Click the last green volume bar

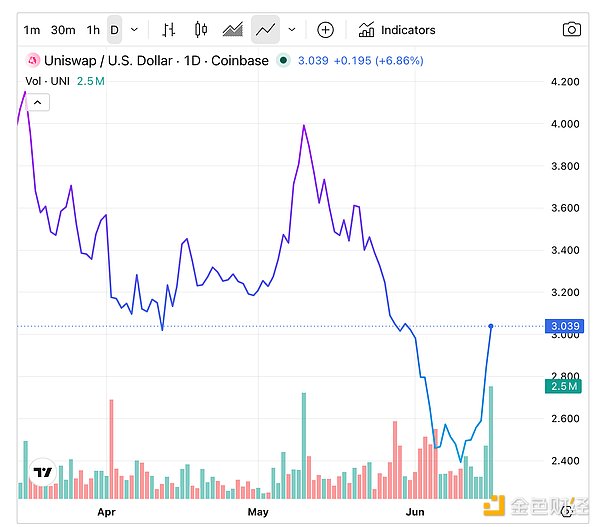tap(491, 442)
